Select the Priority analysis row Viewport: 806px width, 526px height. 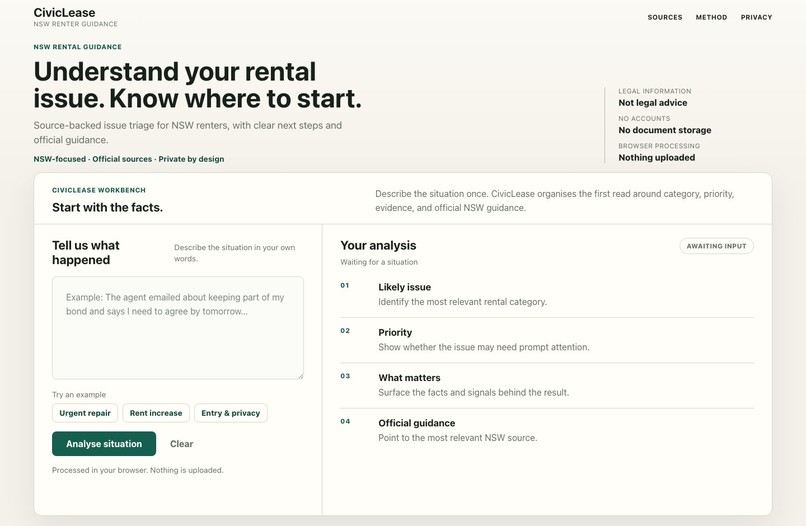pos(547,340)
